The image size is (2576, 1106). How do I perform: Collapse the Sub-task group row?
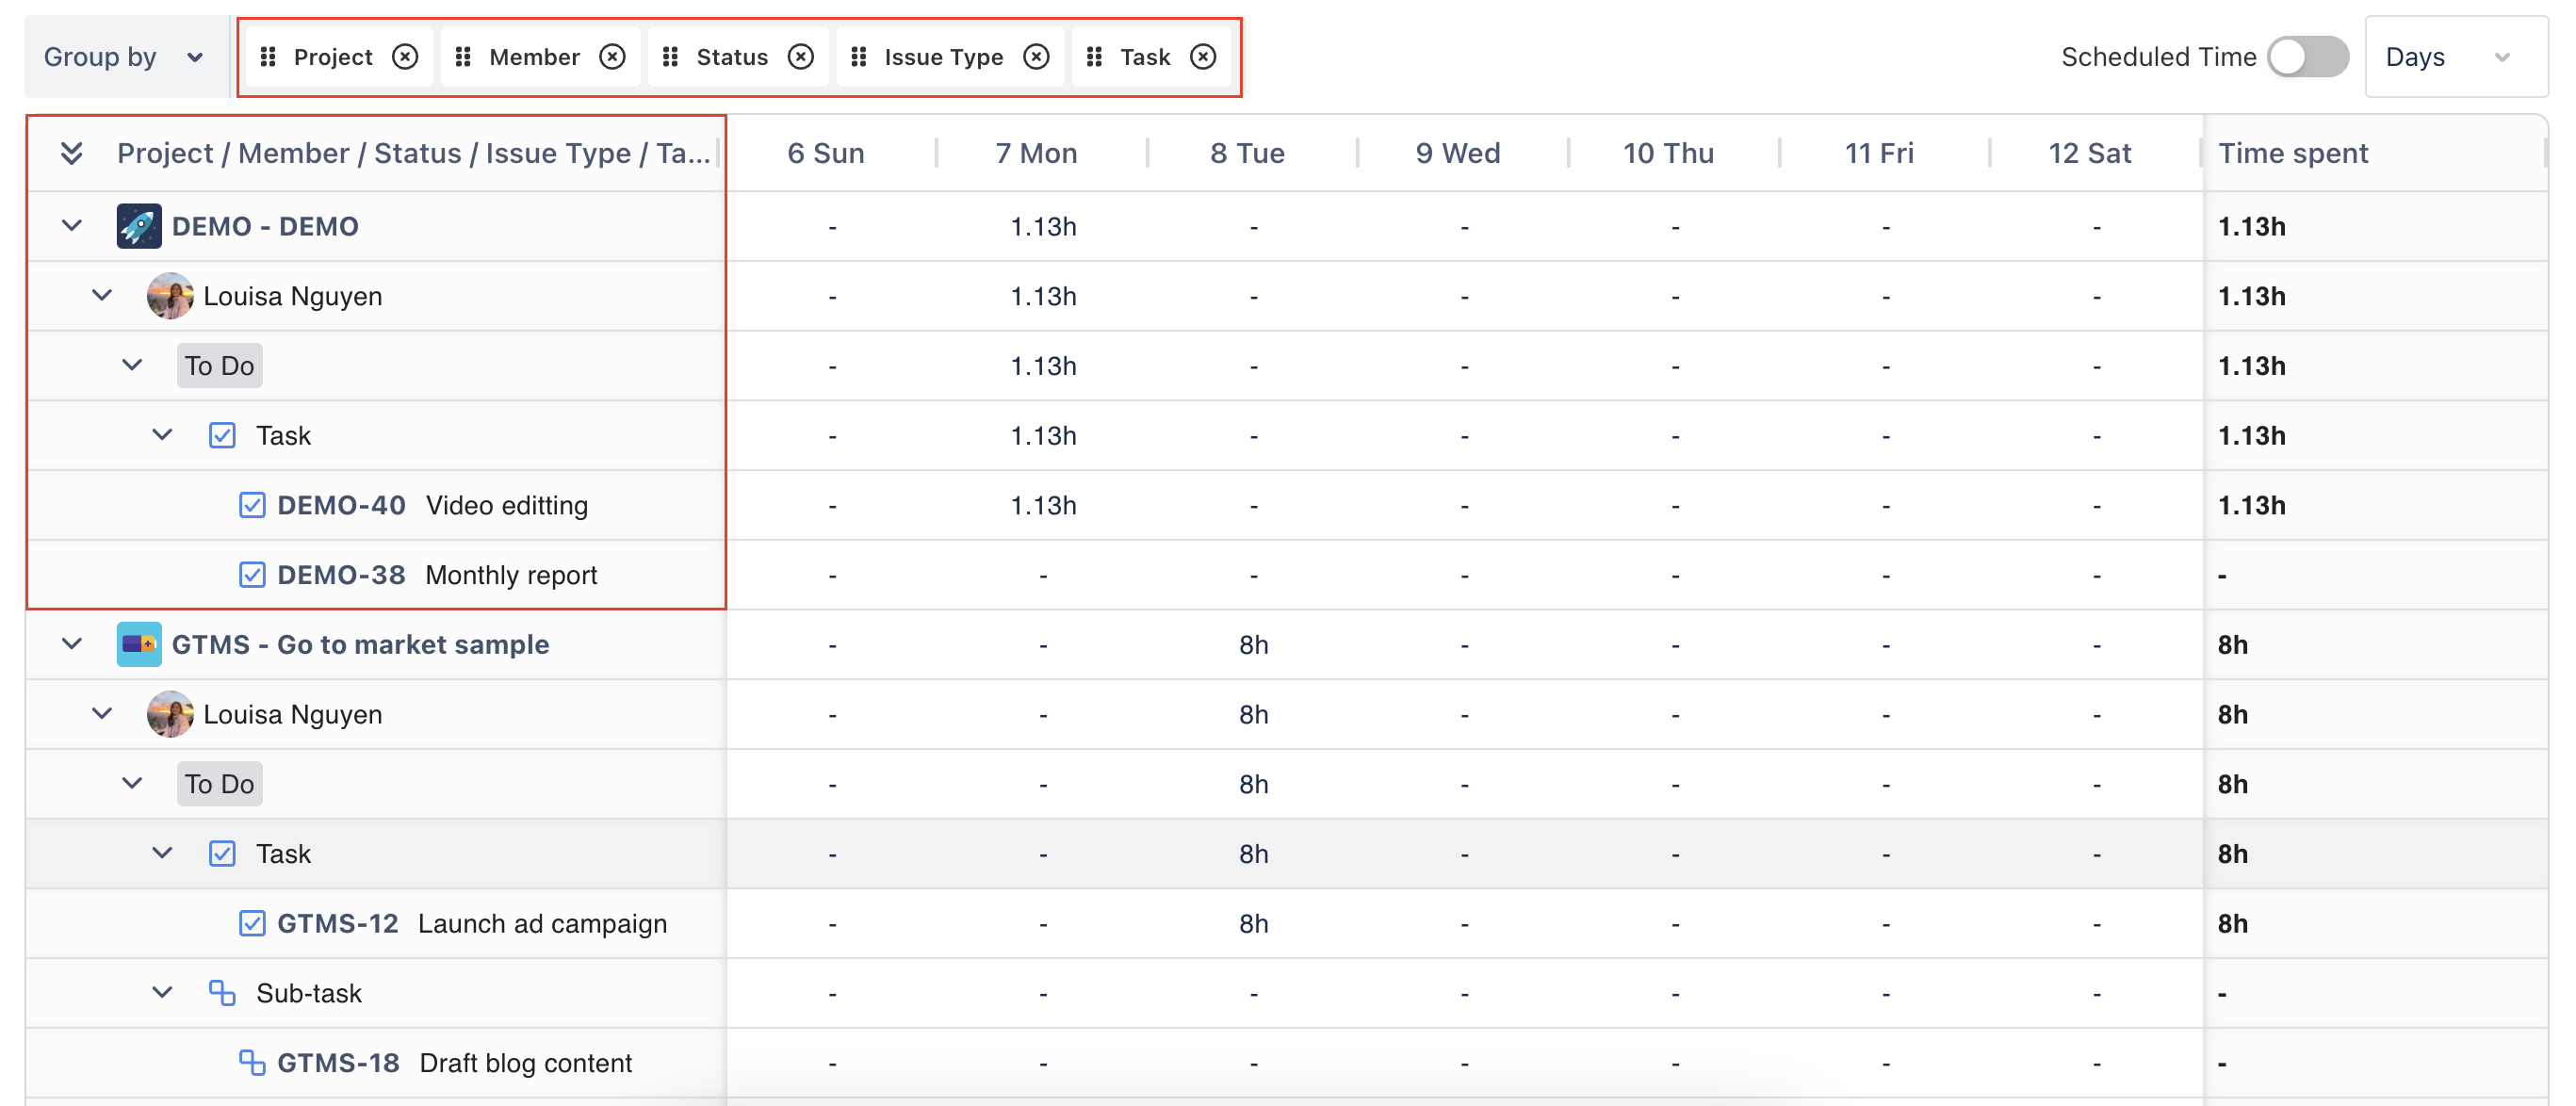[x=162, y=993]
